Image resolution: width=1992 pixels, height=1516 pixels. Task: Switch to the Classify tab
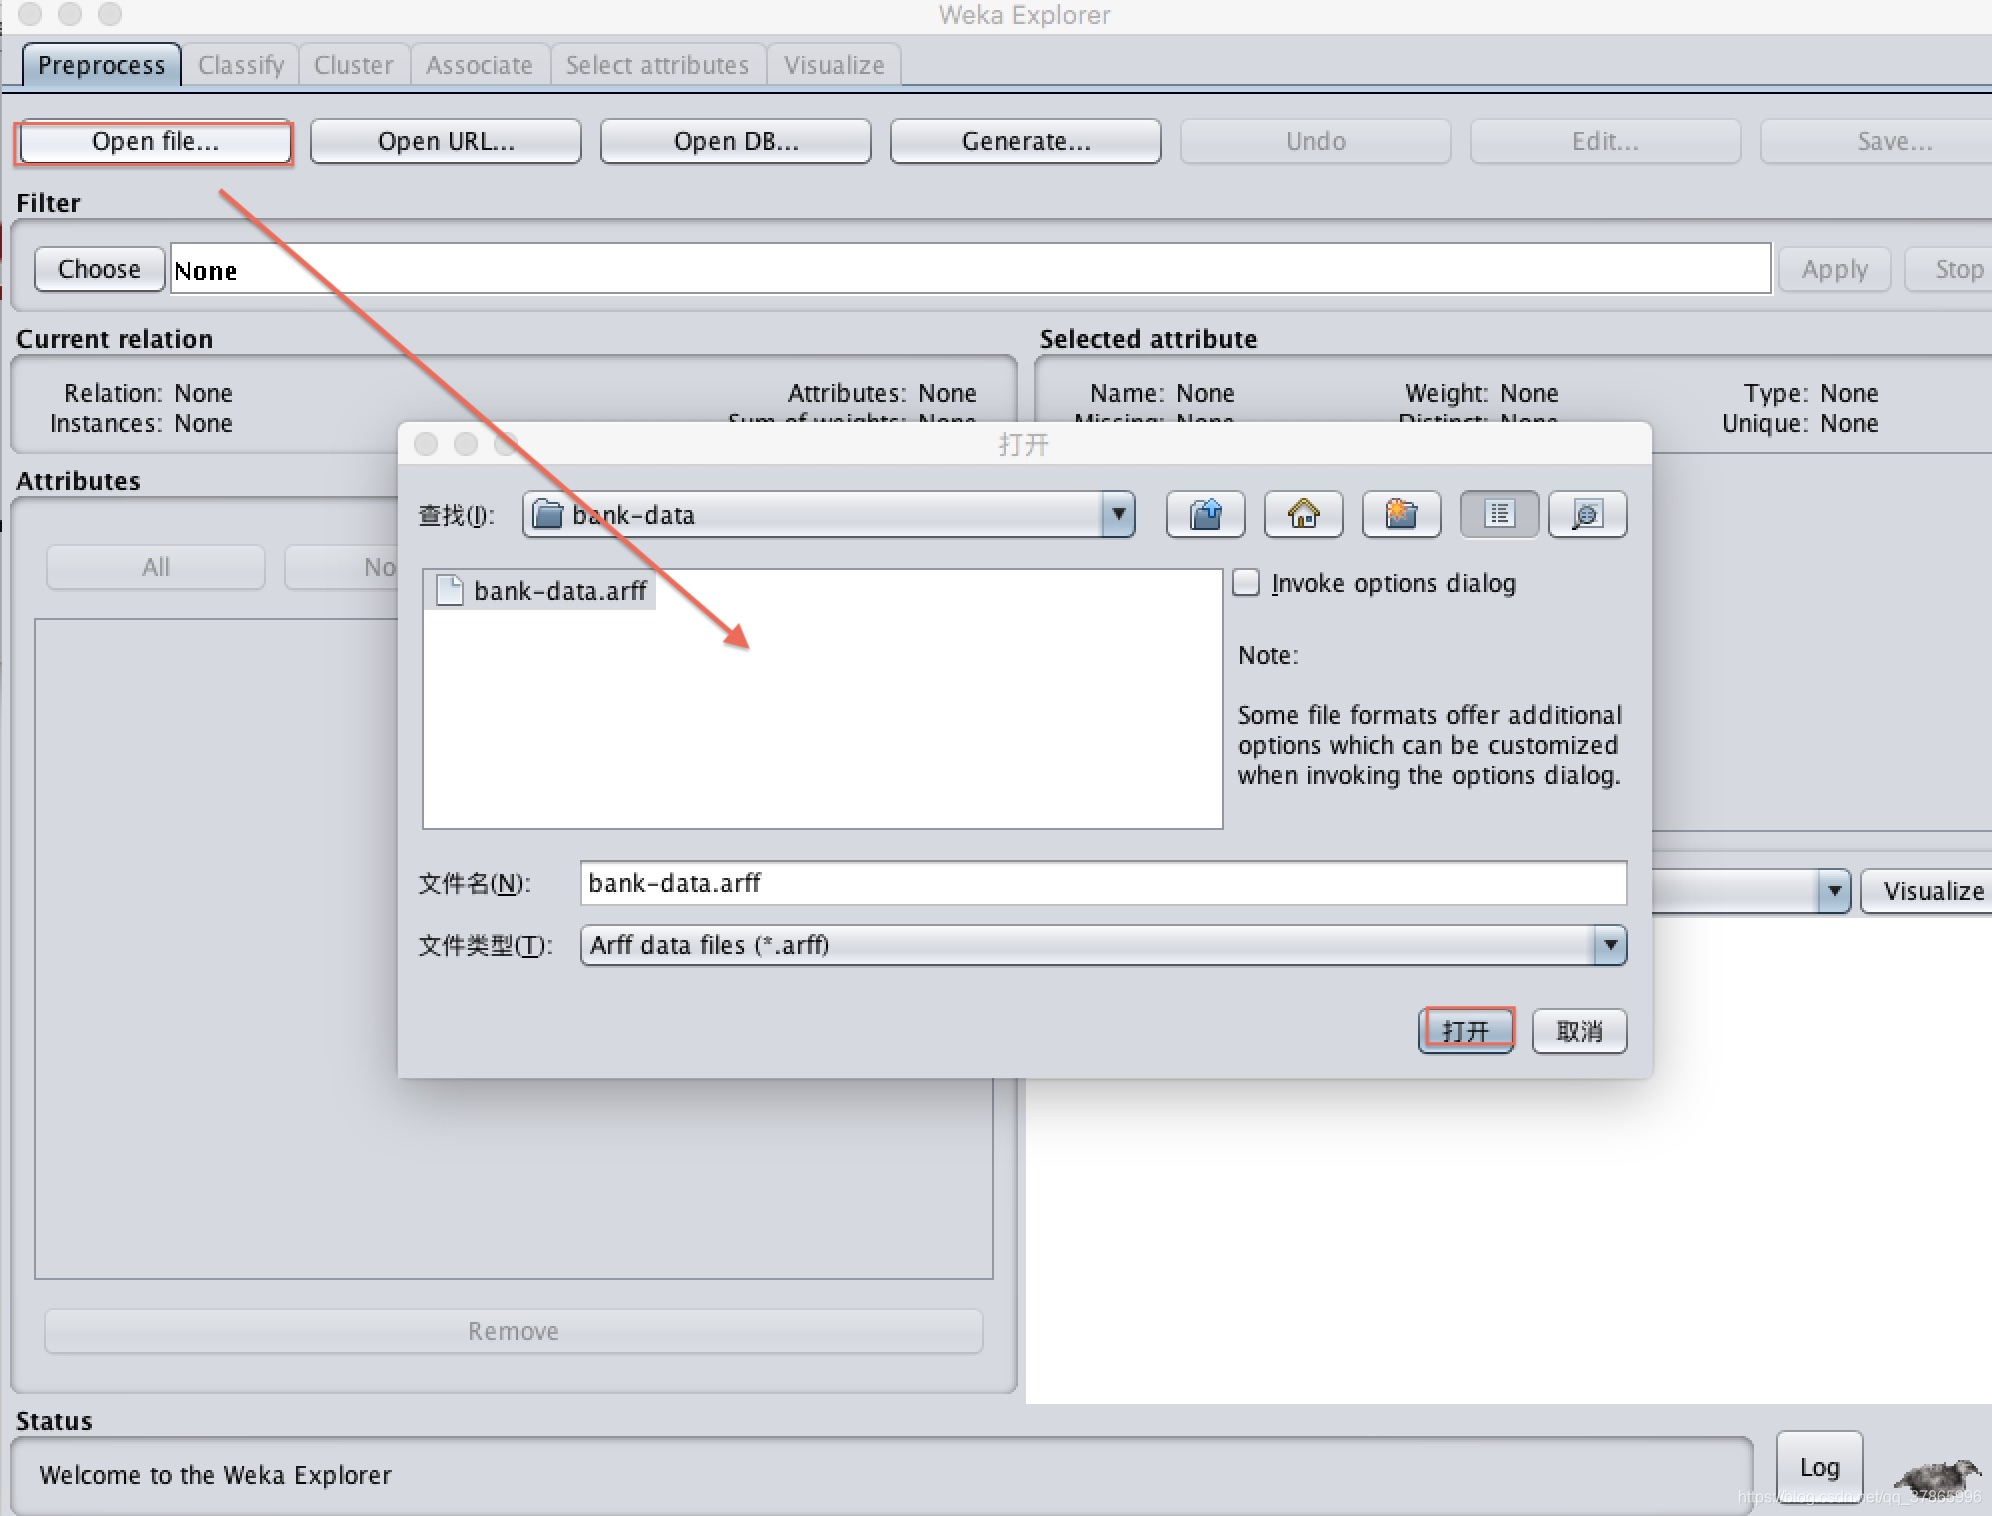pos(241,66)
